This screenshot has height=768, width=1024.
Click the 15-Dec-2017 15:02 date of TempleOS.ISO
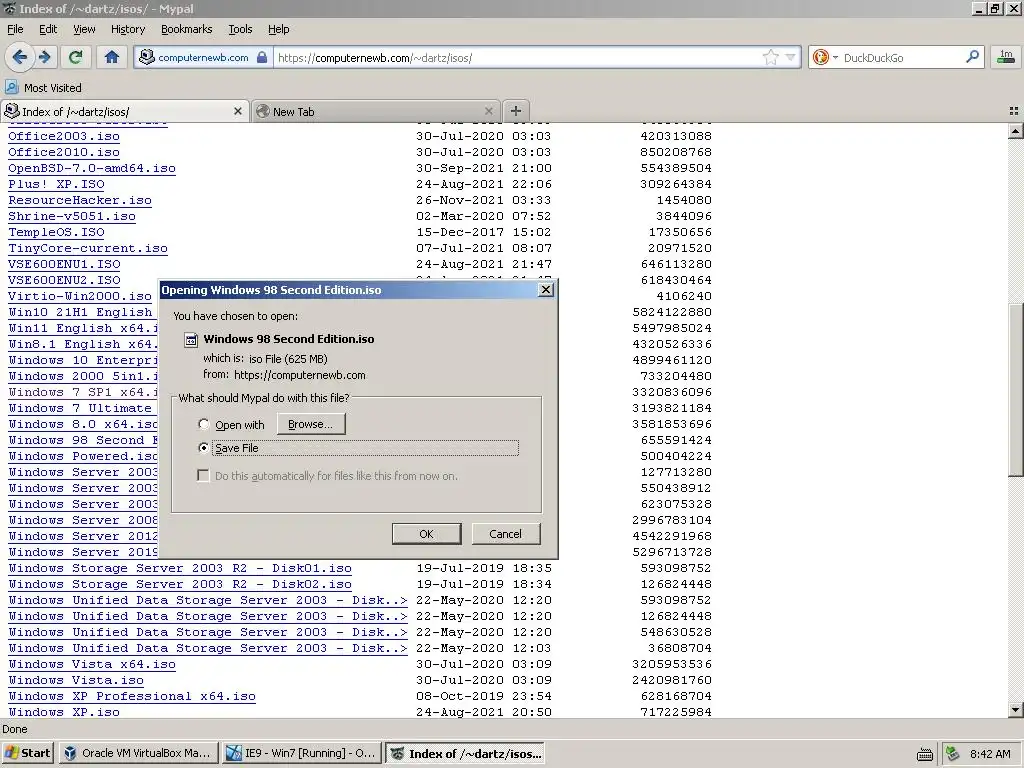(484, 232)
